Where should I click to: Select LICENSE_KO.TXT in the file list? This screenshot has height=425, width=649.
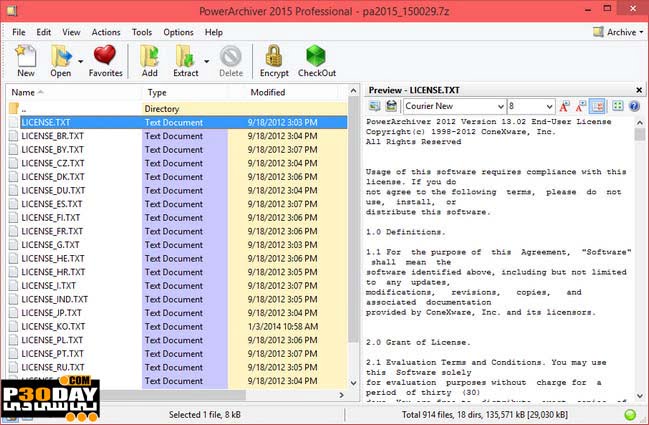pos(178,327)
